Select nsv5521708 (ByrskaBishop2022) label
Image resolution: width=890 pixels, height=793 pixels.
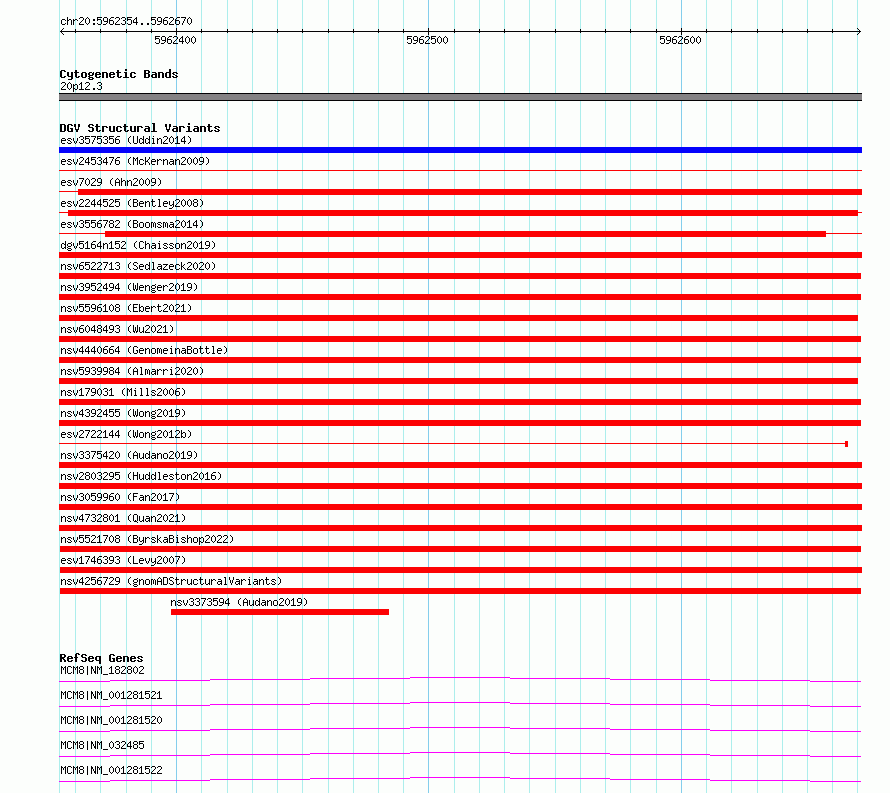pos(147,539)
